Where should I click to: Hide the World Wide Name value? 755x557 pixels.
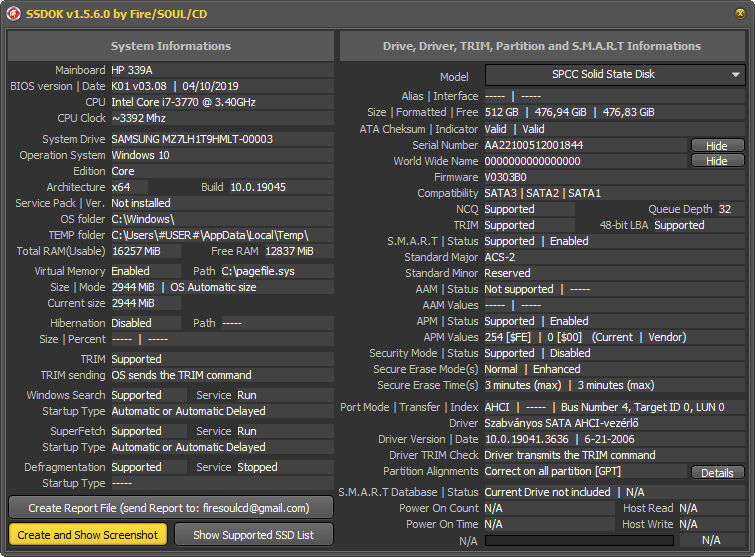717,161
